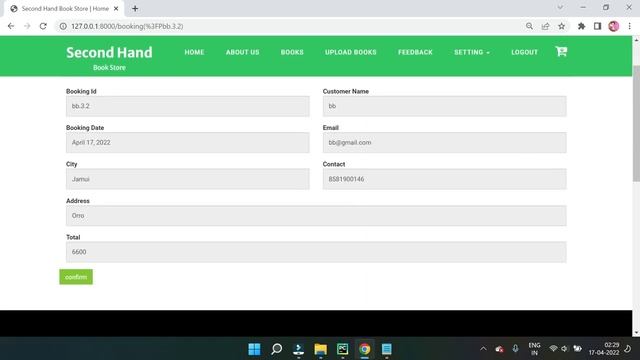The height and width of the screenshot is (360, 640).
Task: Toggle the browser side panel
Action: (598, 26)
